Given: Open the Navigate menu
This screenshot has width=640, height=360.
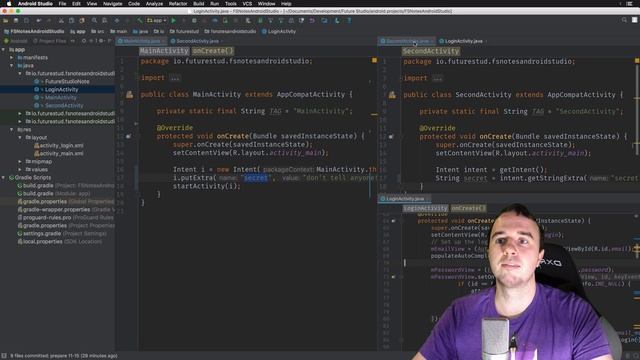Looking at the screenshot, I should [x=113, y=4].
